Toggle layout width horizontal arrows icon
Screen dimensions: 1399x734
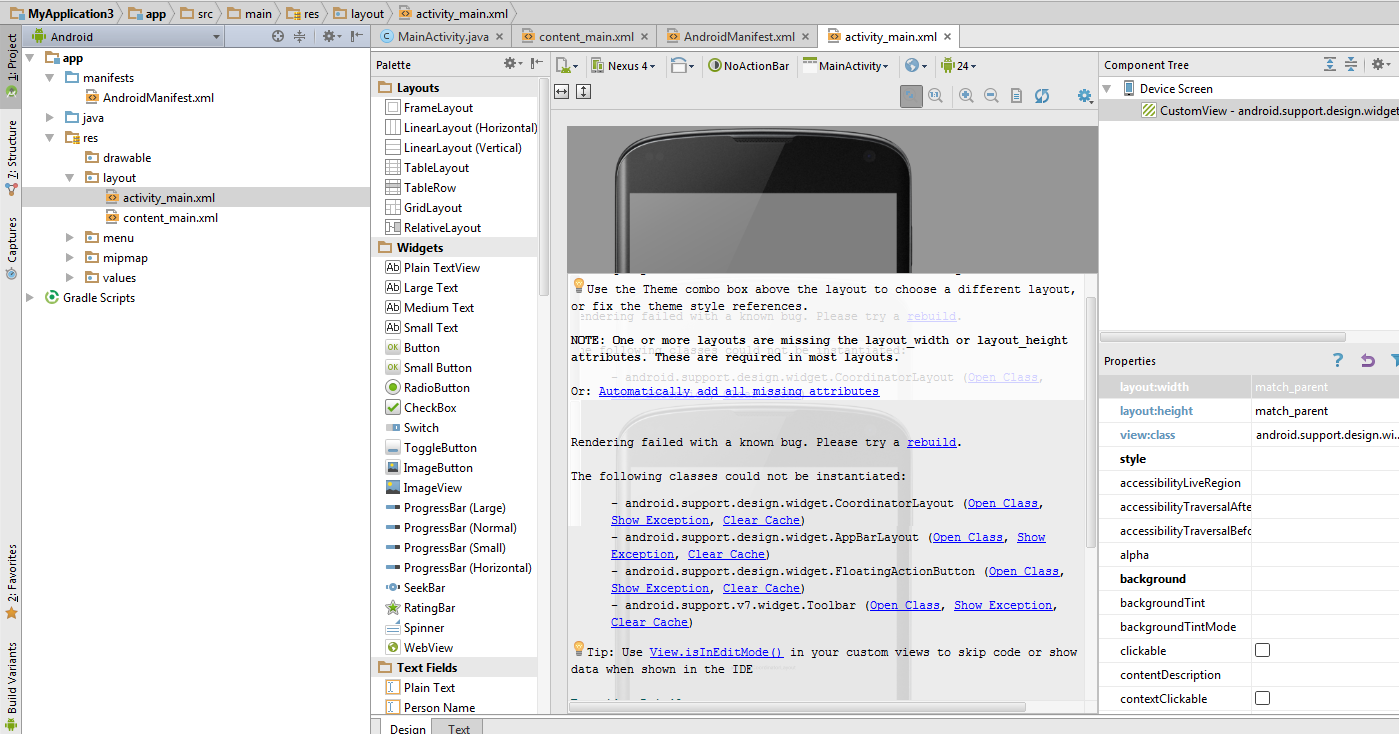pos(561,91)
